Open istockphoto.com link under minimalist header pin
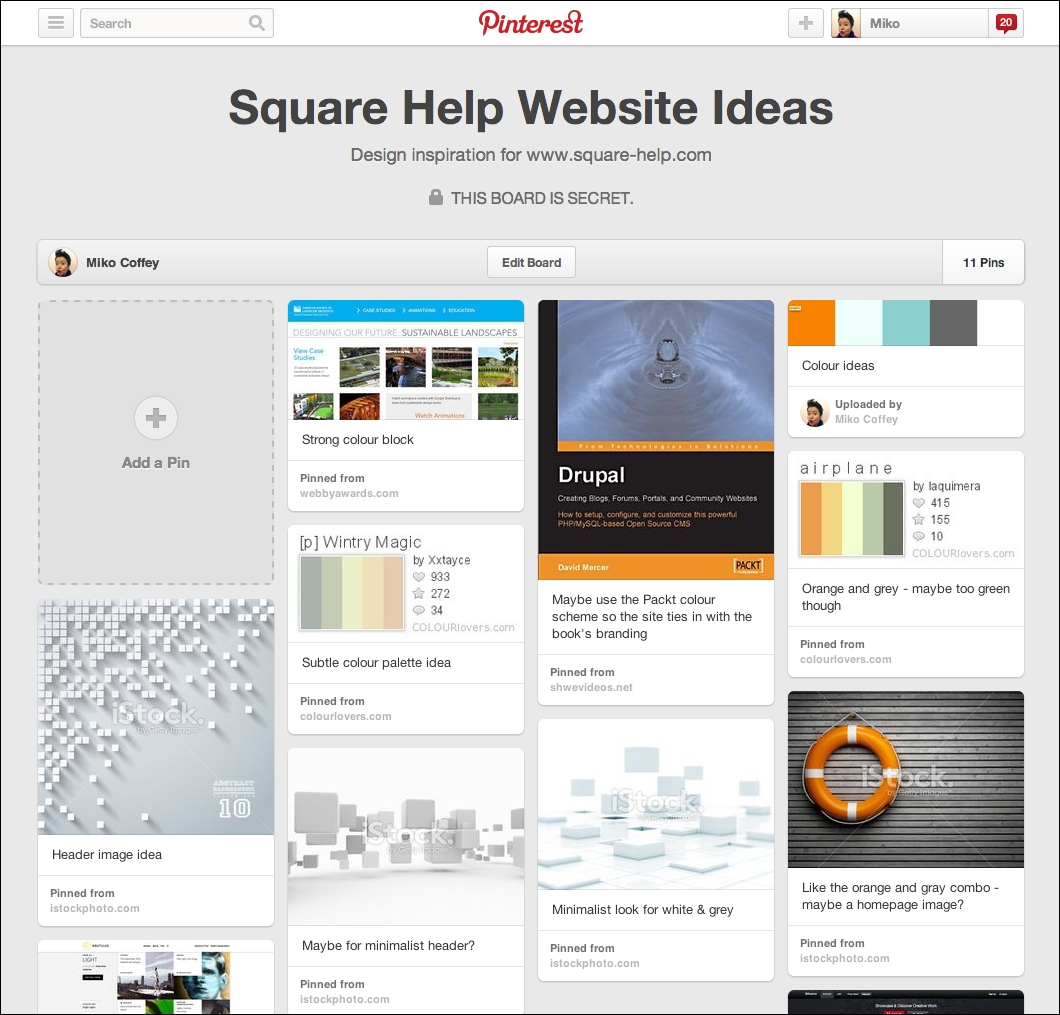Image resolution: width=1060 pixels, height=1015 pixels. click(x=345, y=999)
